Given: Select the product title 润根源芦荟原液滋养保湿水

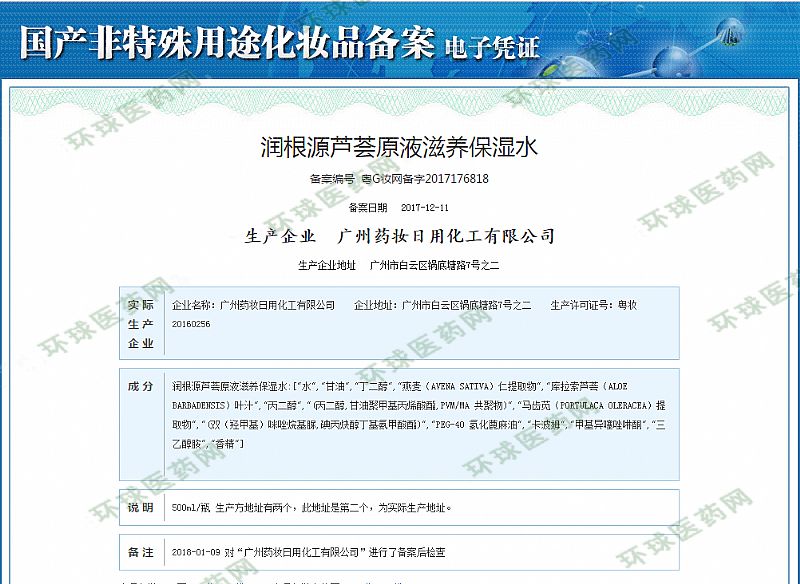Looking at the screenshot, I should pos(399,147).
